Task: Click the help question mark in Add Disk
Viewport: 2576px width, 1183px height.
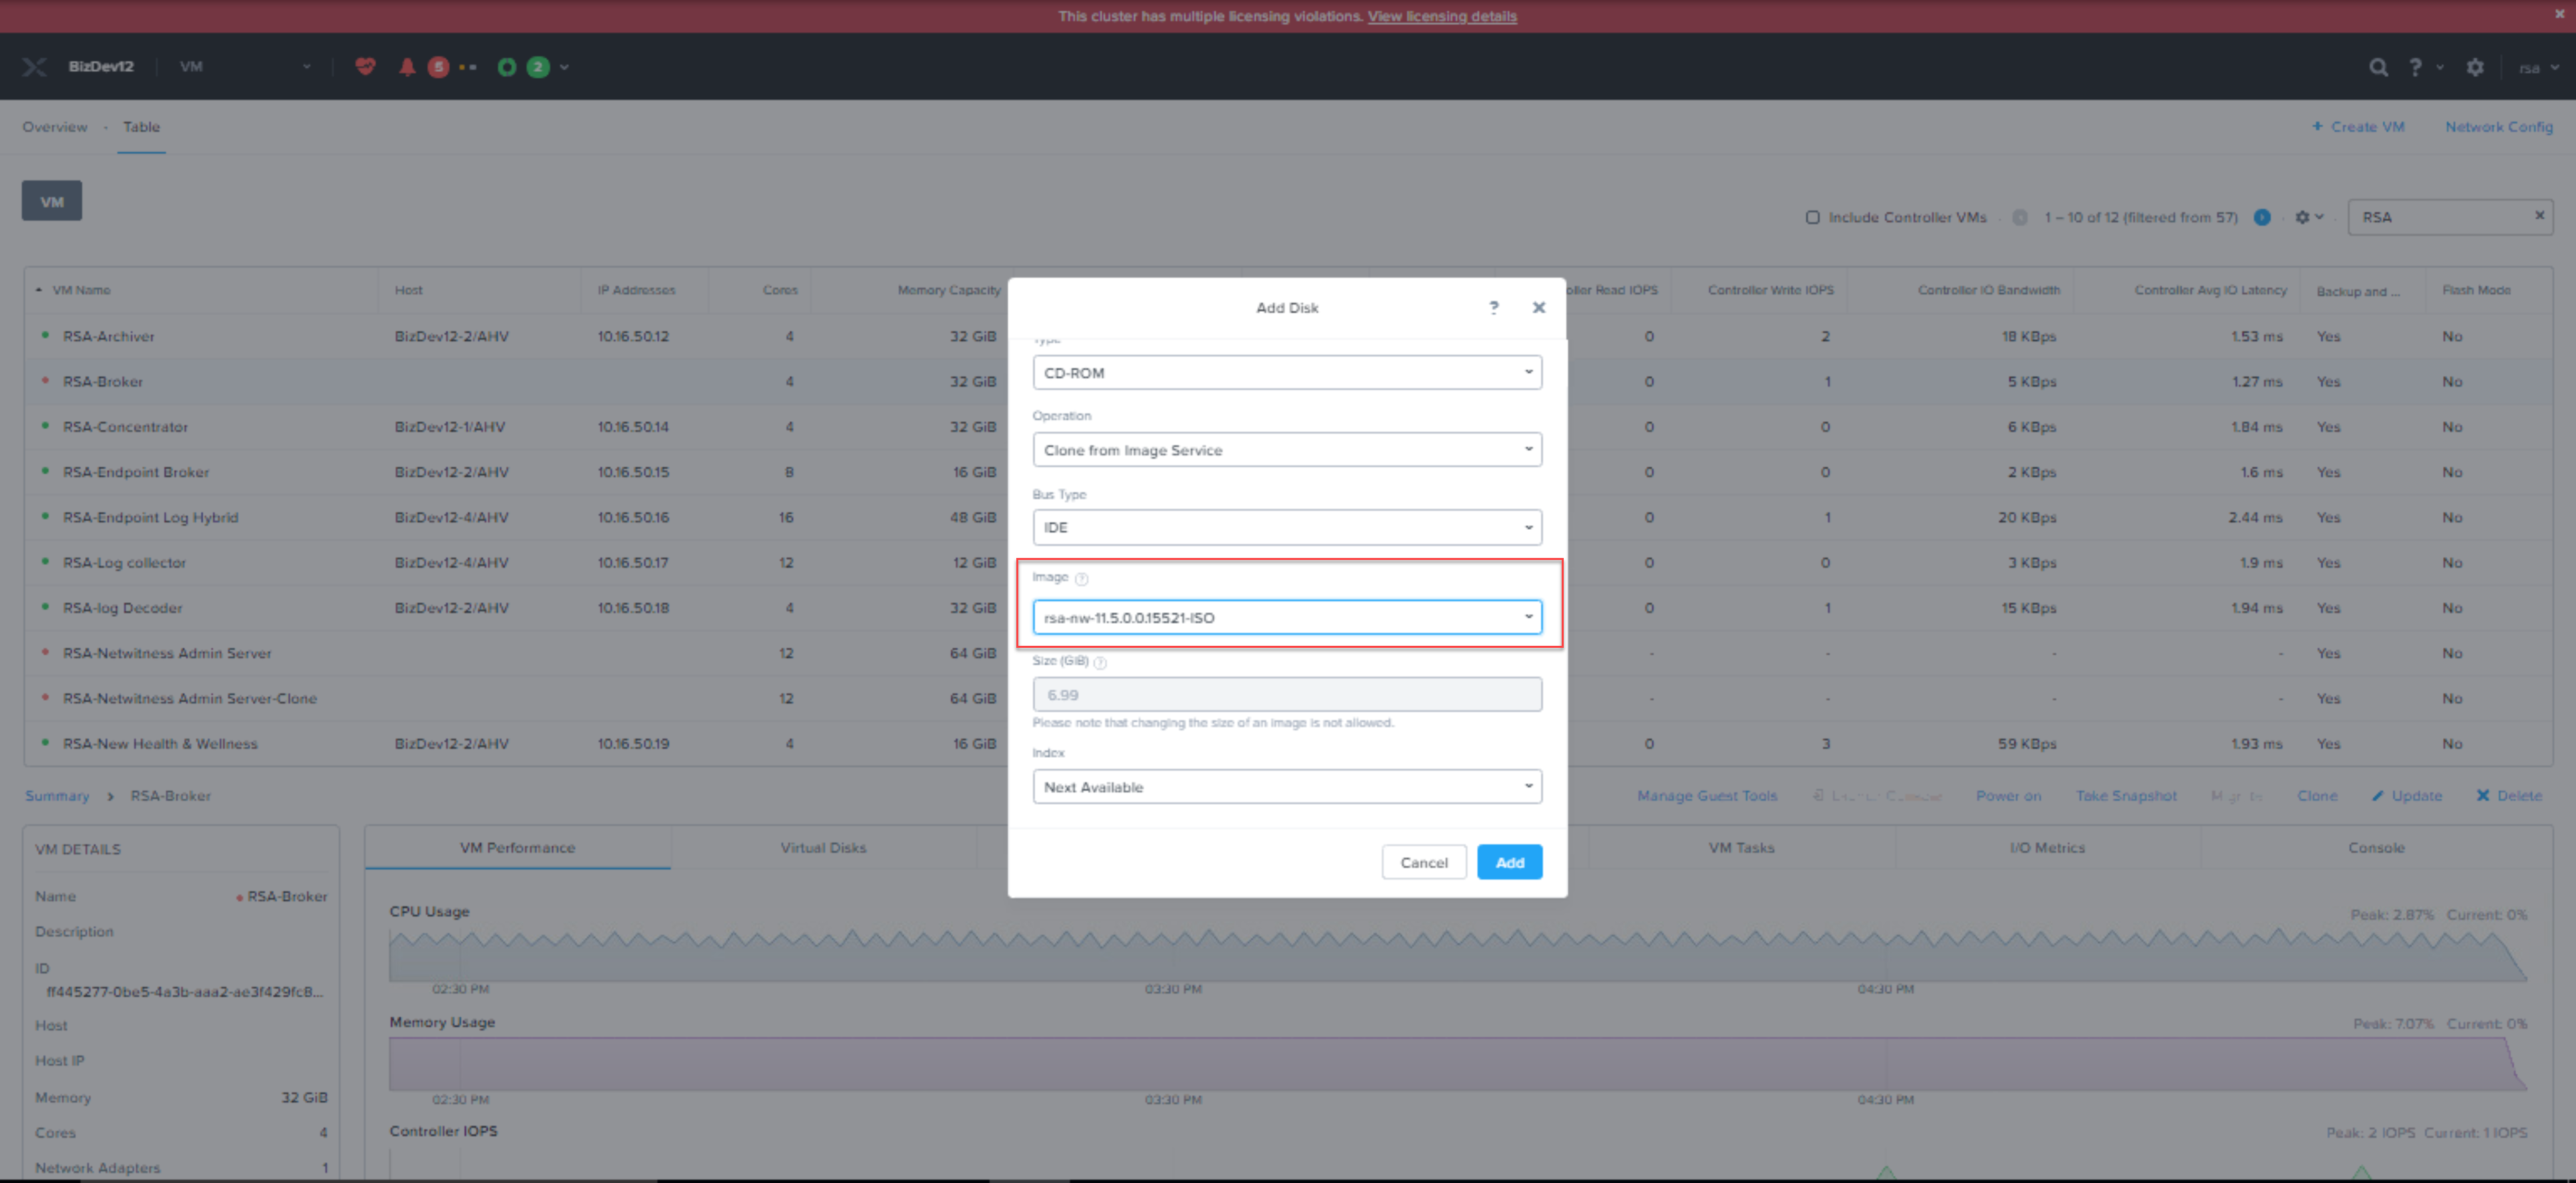Action: (x=1493, y=307)
